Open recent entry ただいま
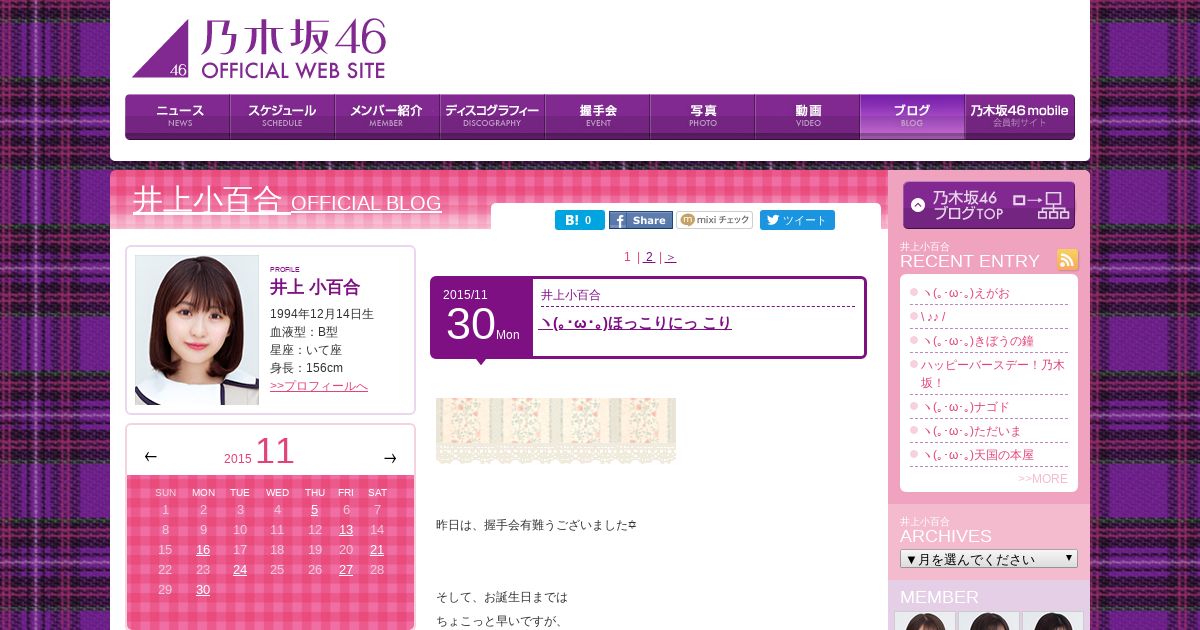1200x630 pixels. [x=972, y=432]
